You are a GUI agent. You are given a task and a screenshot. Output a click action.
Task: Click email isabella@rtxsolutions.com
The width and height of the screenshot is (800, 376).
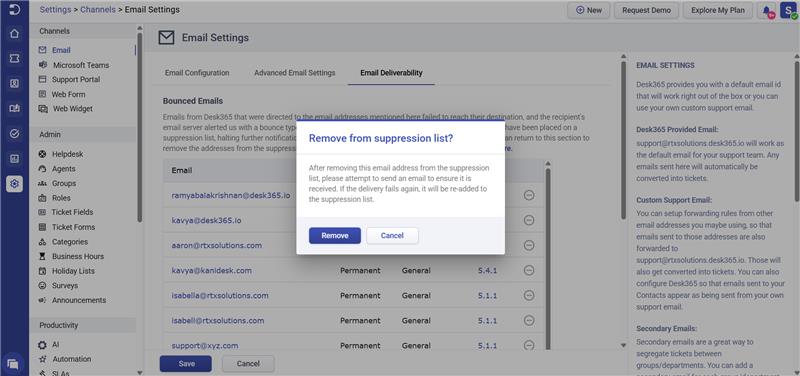tap(220, 295)
